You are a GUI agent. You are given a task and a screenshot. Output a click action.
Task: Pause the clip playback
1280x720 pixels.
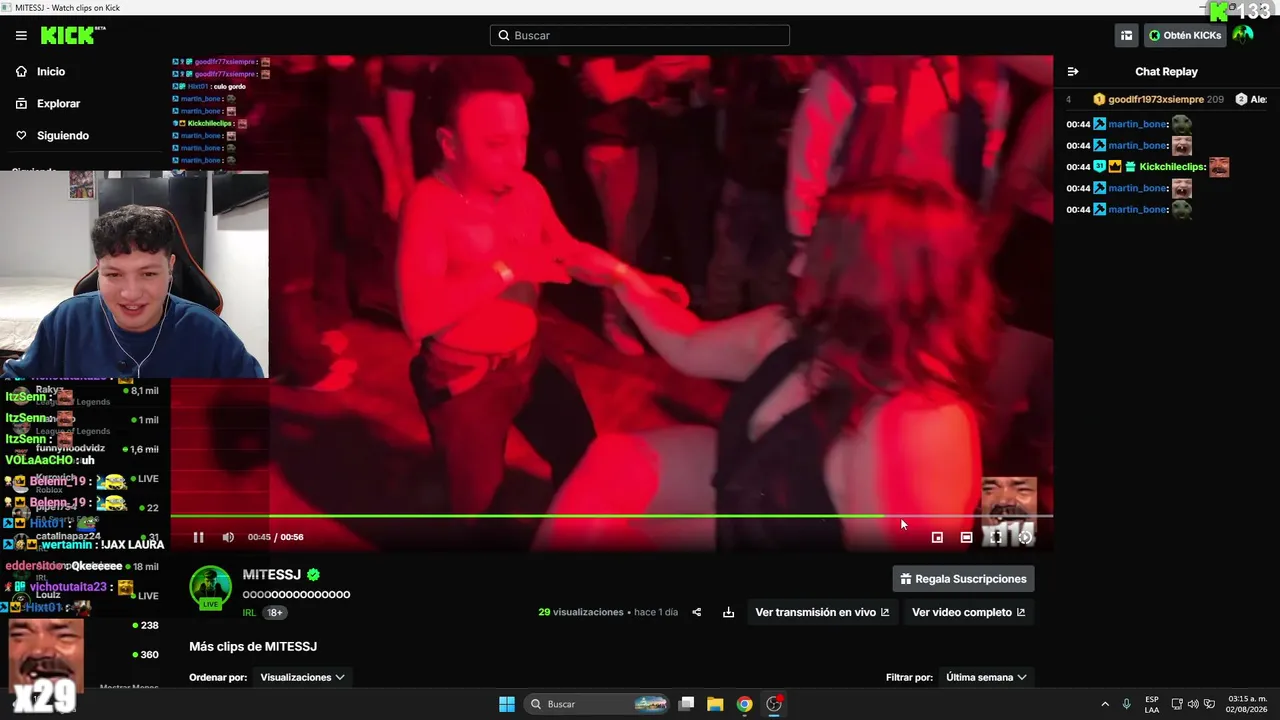click(x=198, y=537)
